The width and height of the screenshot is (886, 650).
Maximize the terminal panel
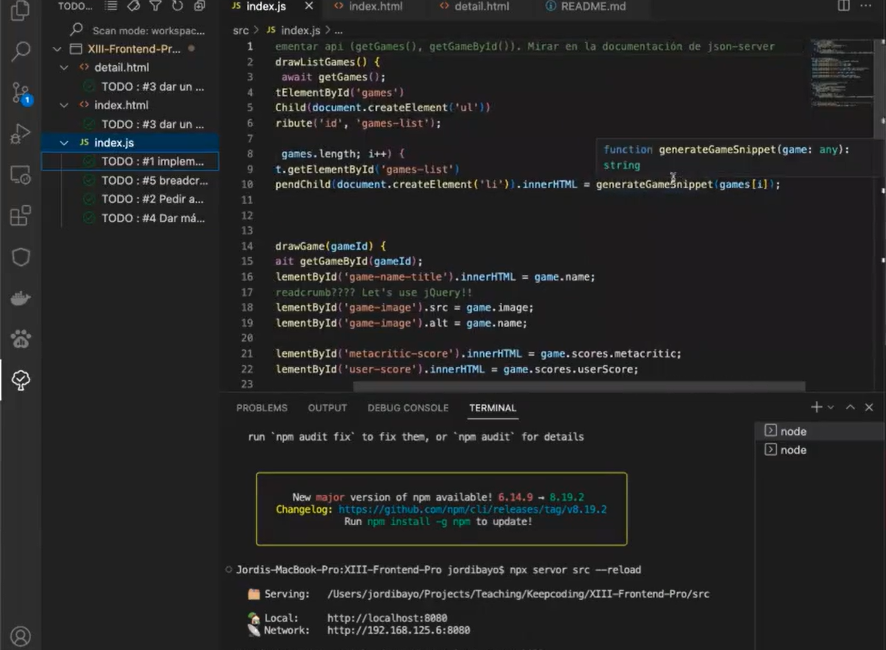[850, 407]
